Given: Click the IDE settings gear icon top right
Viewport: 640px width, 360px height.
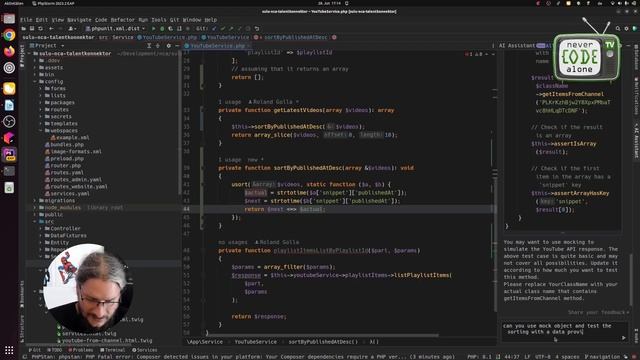Looking at the screenshot, I should click(627, 29).
